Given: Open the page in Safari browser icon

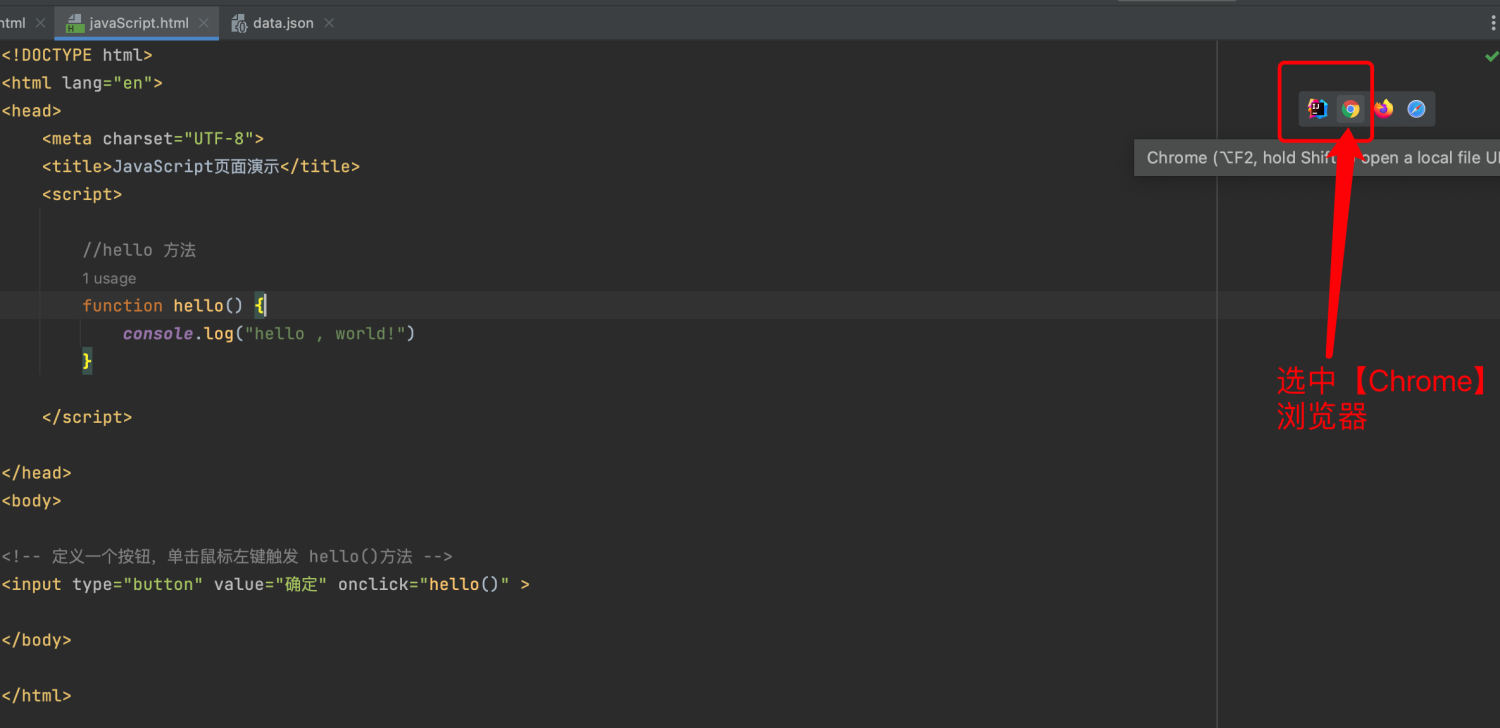Looking at the screenshot, I should pos(1416,109).
